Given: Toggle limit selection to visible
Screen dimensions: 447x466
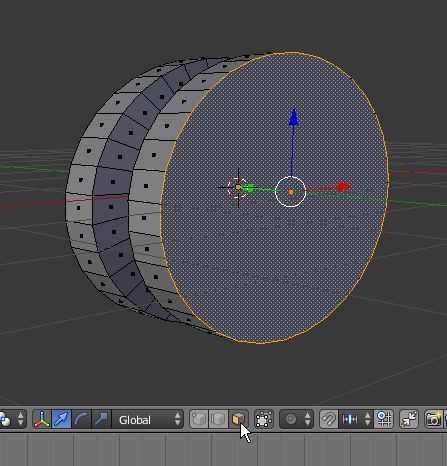Looking at the screenshot, I should (264, 419).
